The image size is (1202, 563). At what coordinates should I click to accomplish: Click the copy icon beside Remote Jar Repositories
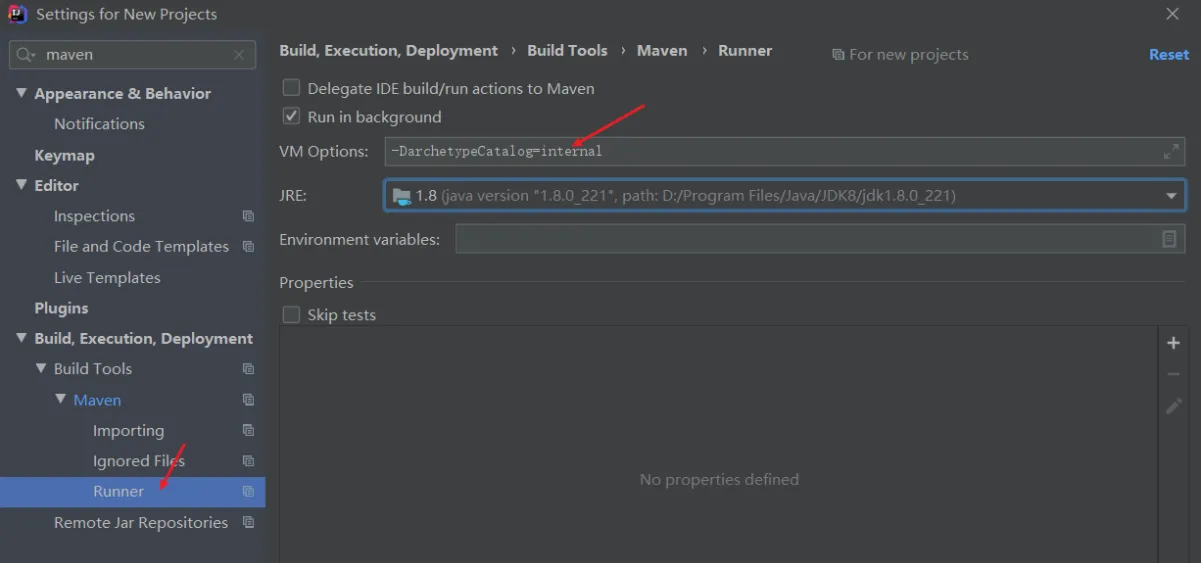[248, 522]
